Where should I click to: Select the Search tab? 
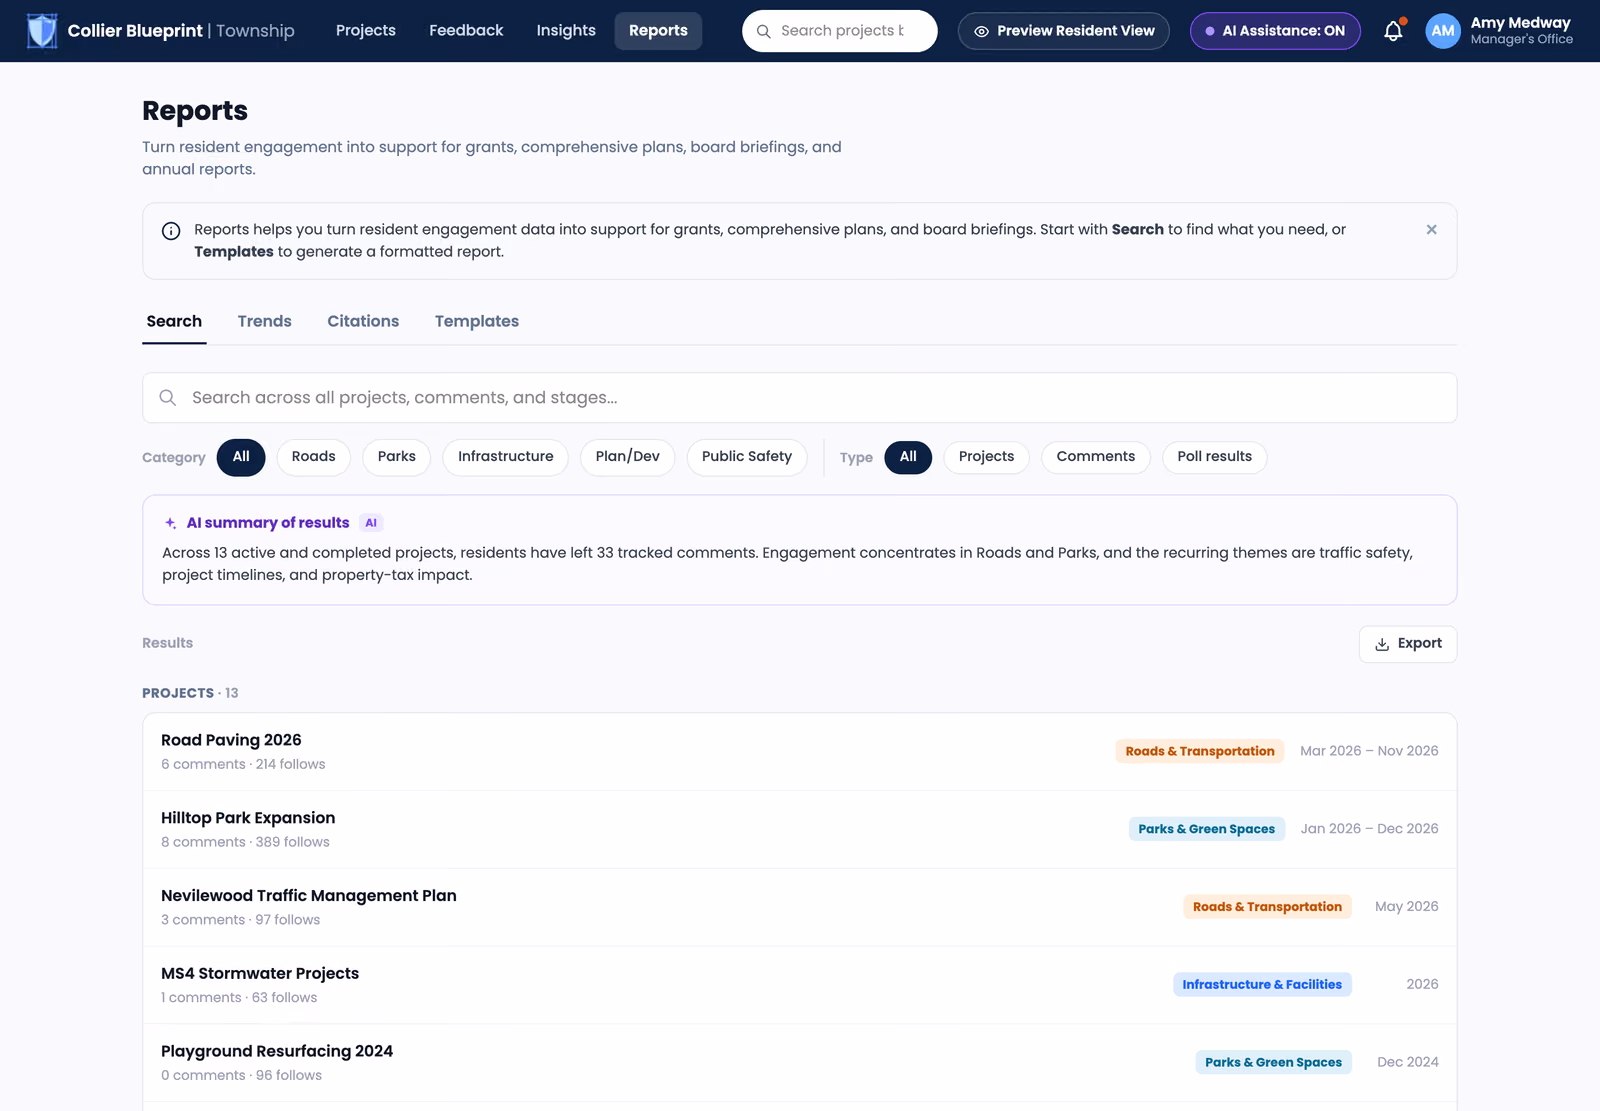174,321
